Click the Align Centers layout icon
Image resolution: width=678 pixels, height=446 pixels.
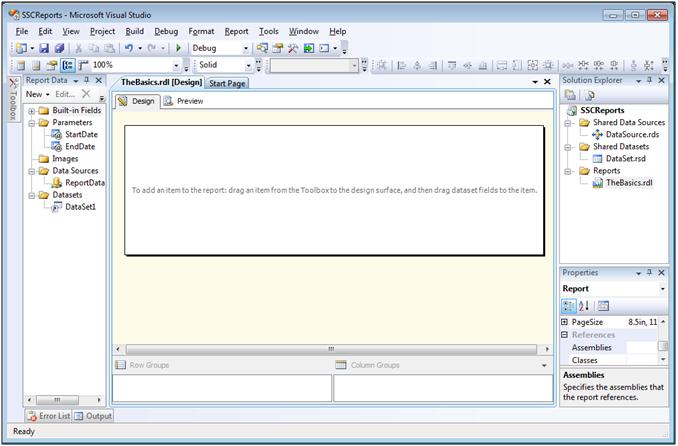[x=417, y=65]
